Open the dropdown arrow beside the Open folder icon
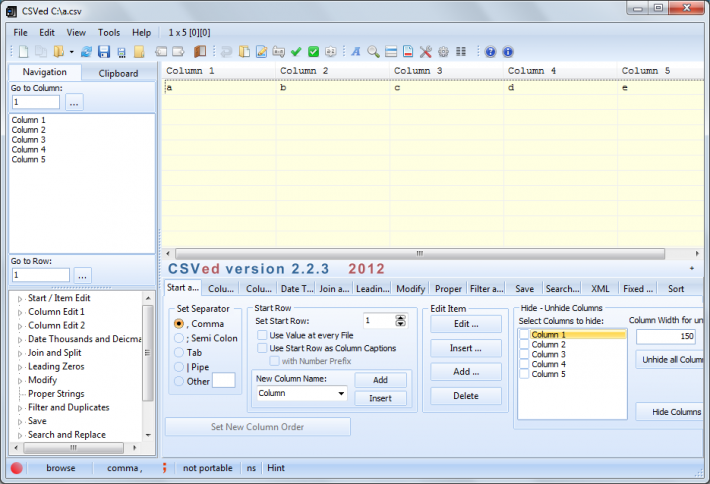The image size is (710, 484). (72, 52)
